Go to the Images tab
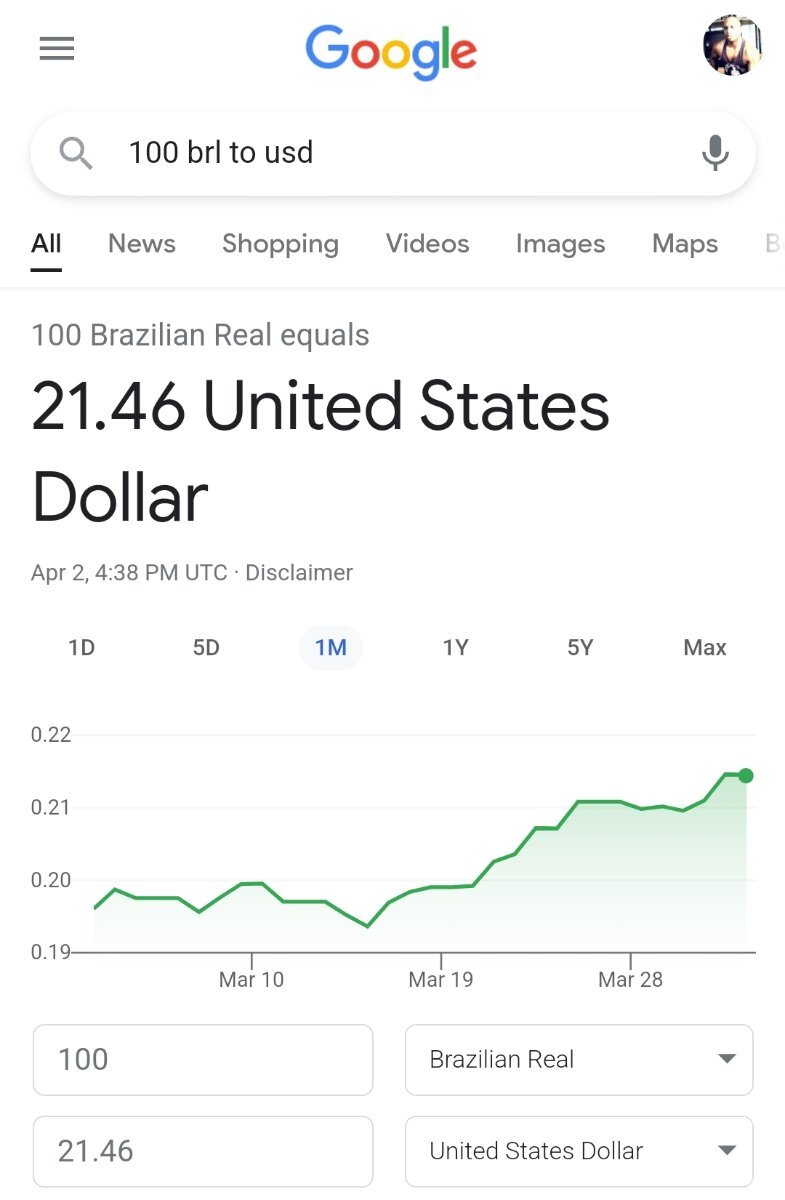This screenshot has width=785, height=1200. click(x=560, y=244)
